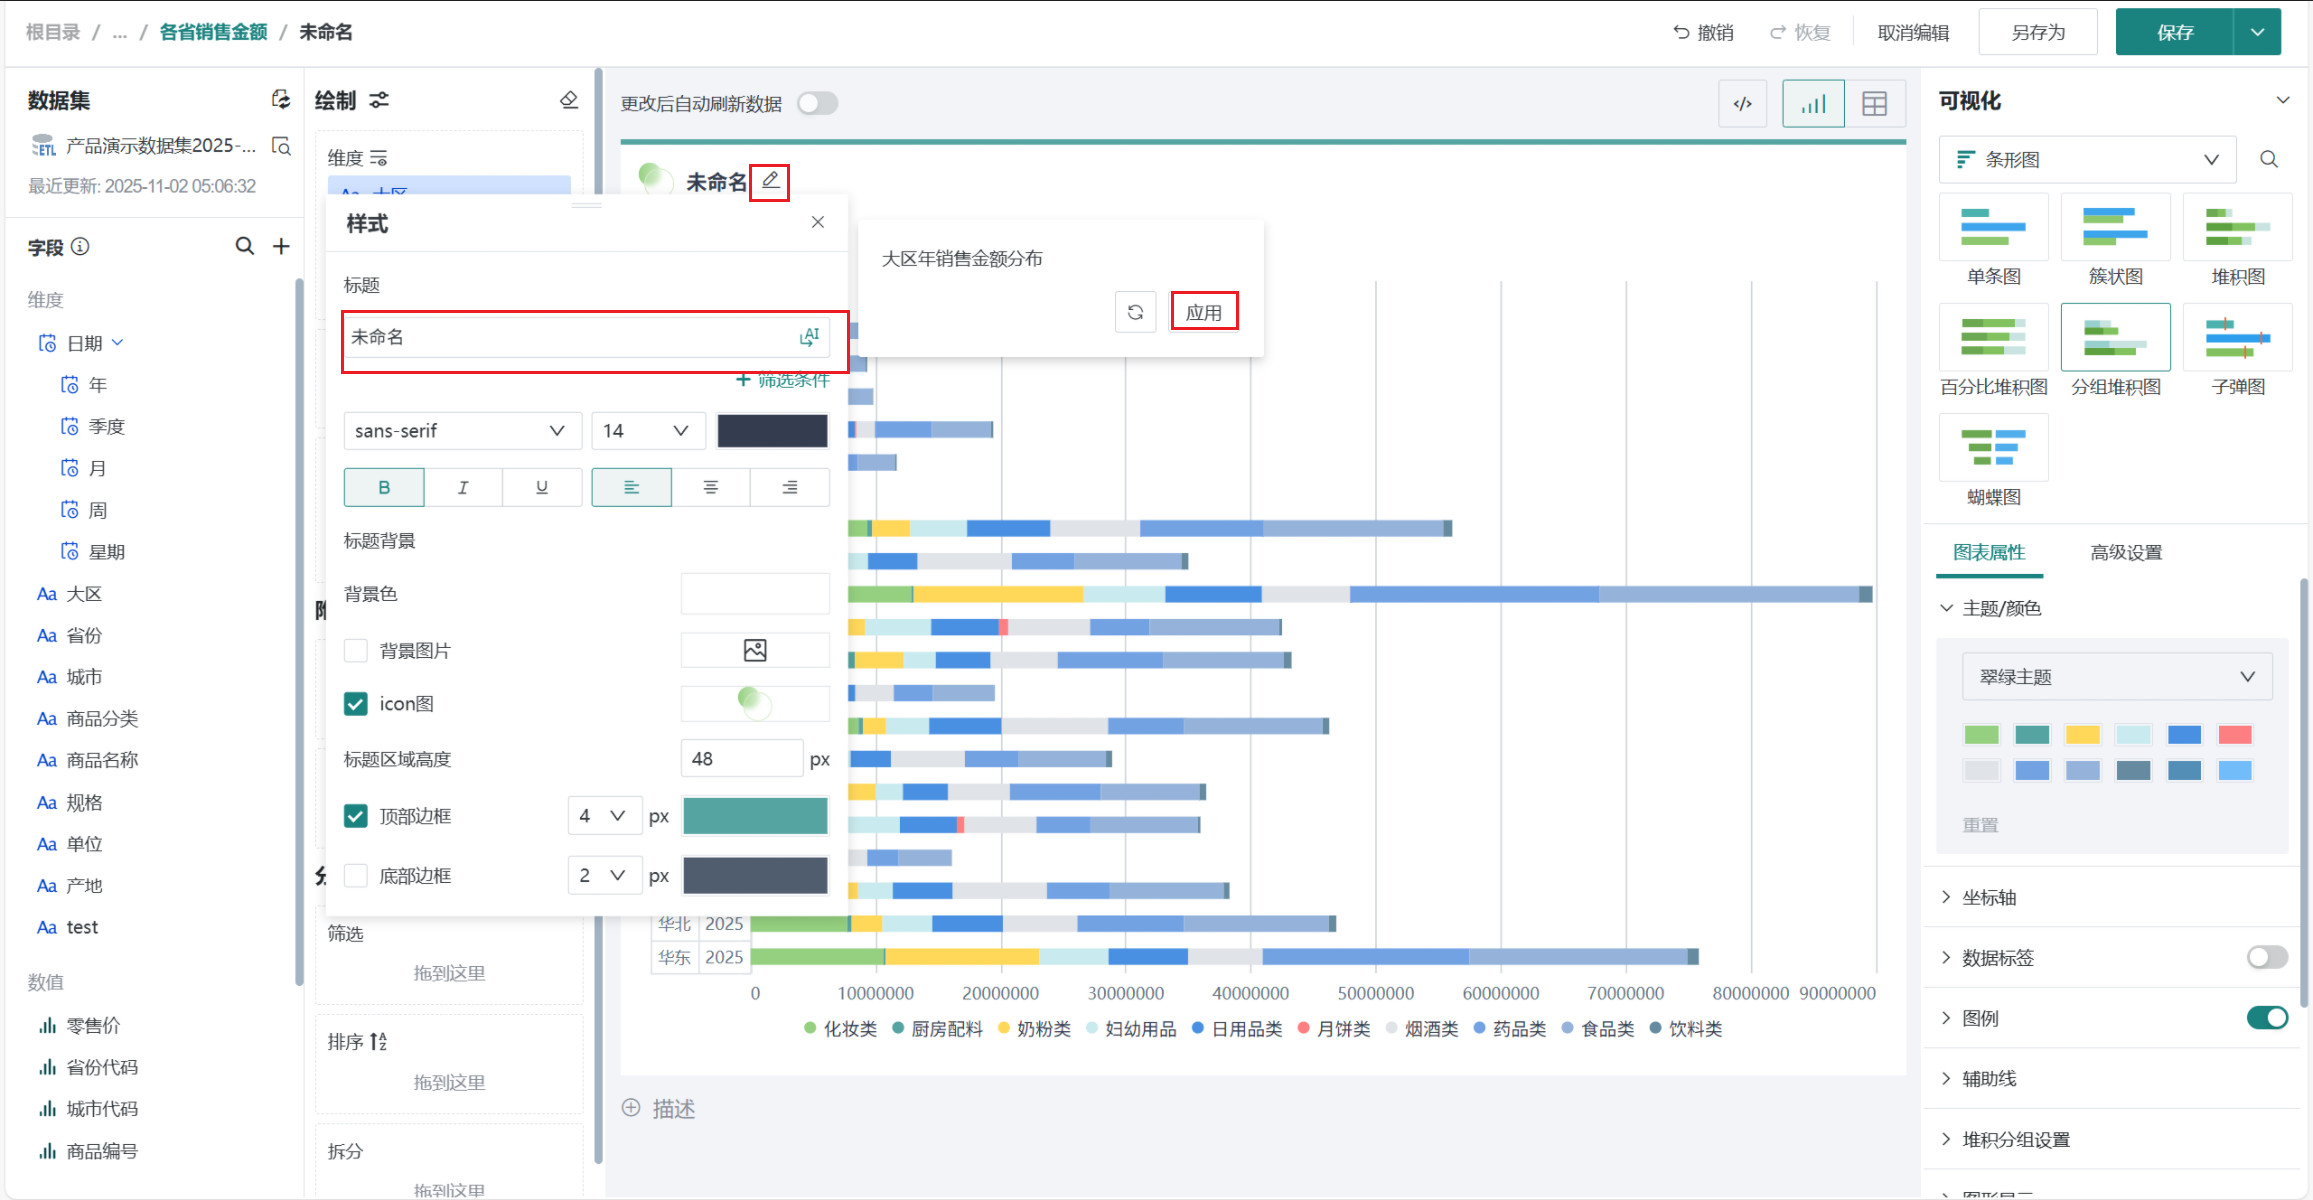Open the sans-serif font dropdown
The width and height of the screenshot is (2313, 1200).
(x=461, y=431)
